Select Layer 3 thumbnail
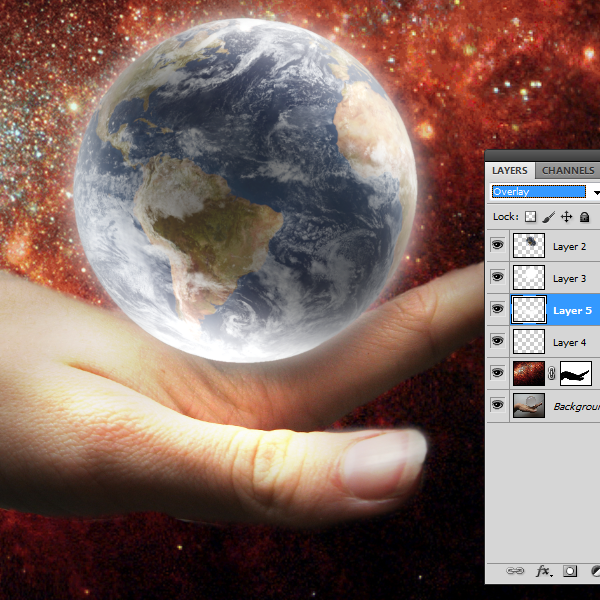 tap(529, 277)
